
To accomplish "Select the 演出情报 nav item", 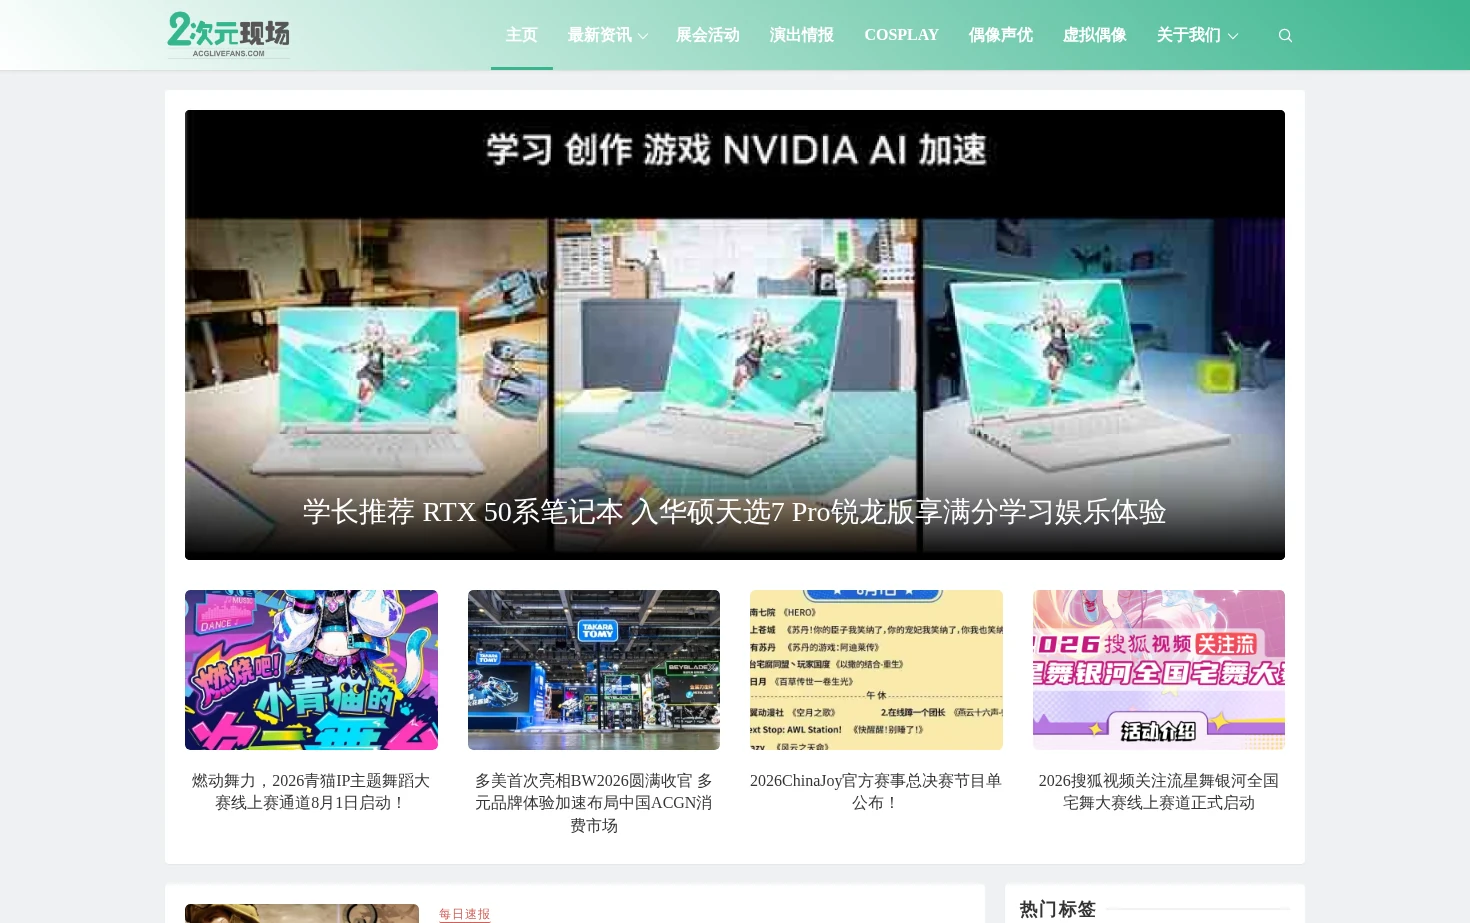I will coord(802,35).
